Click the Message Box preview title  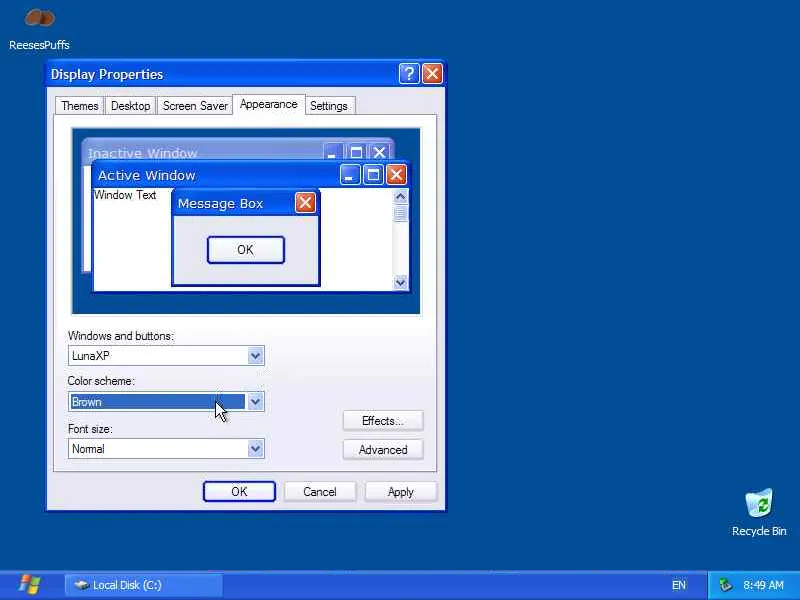(220, 204)
